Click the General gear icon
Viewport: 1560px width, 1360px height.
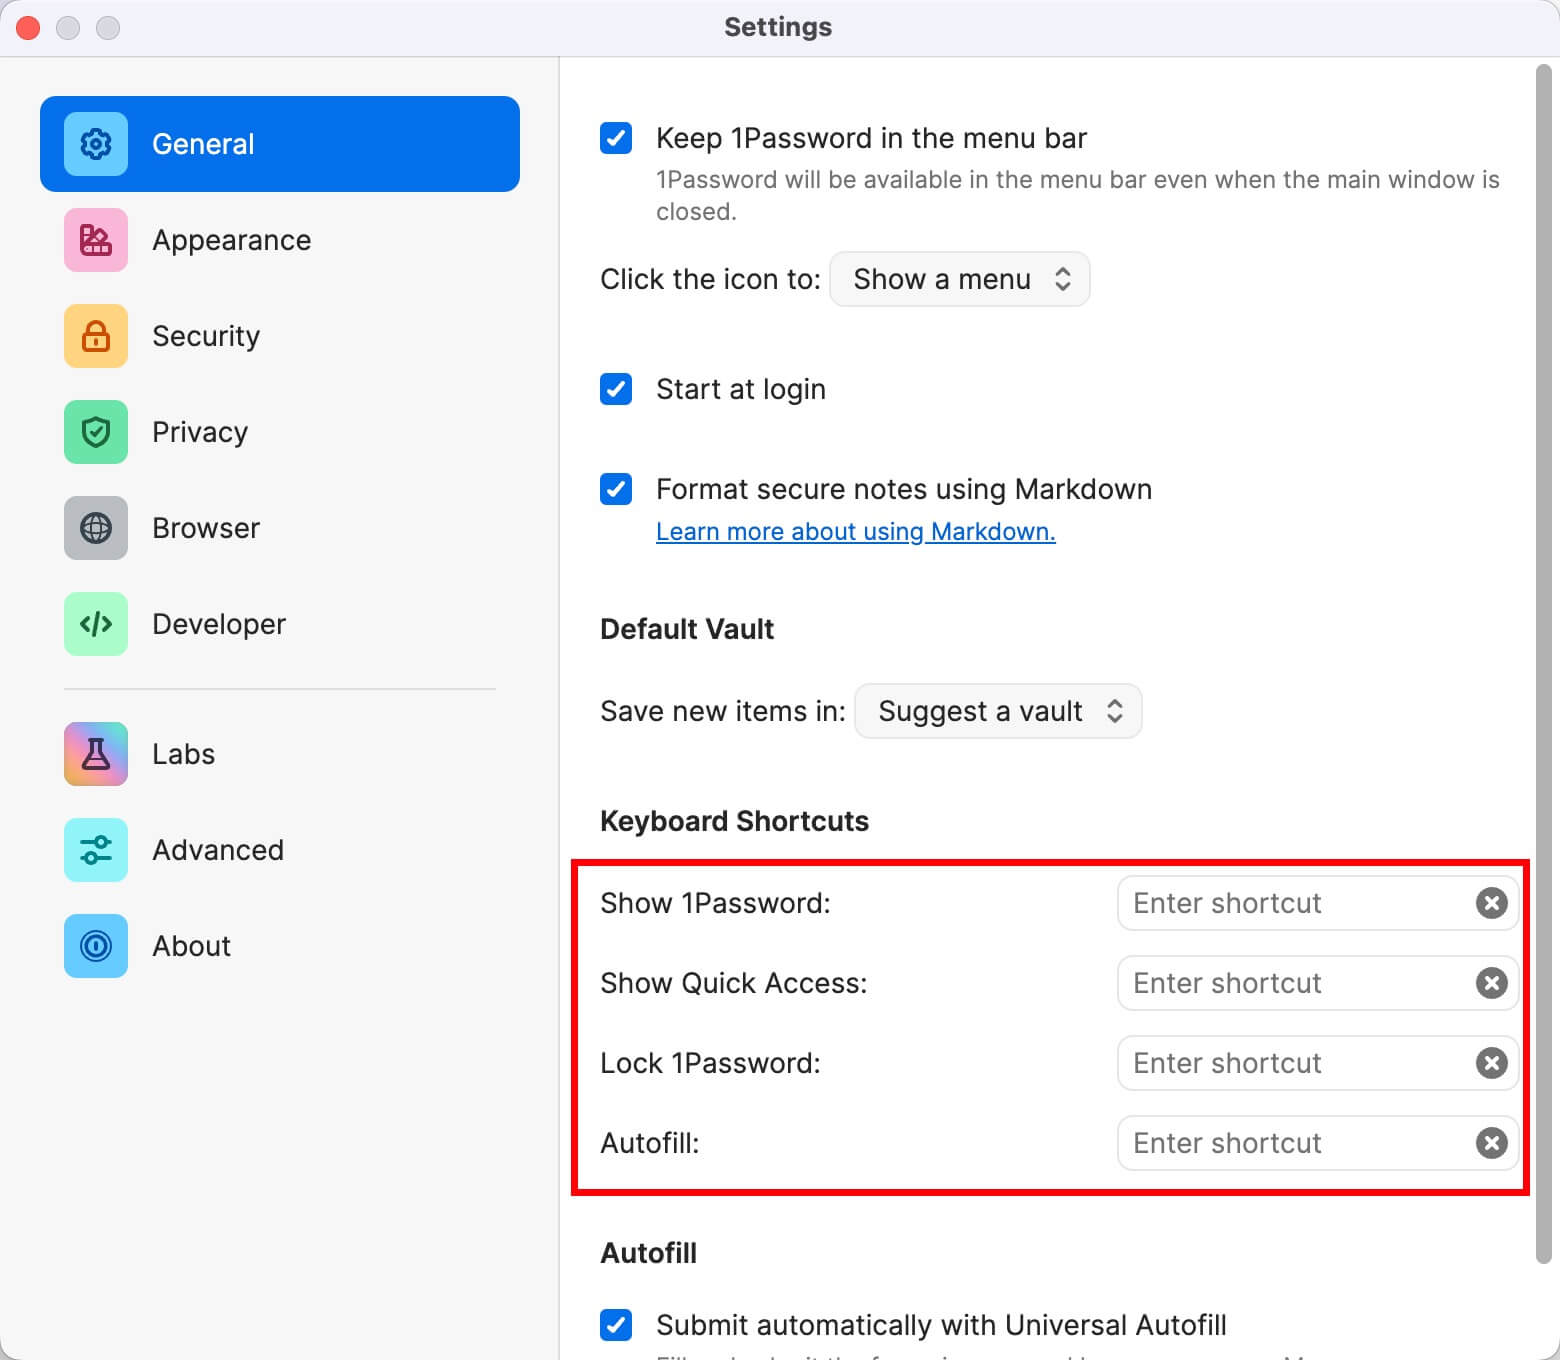click(96, 144)
